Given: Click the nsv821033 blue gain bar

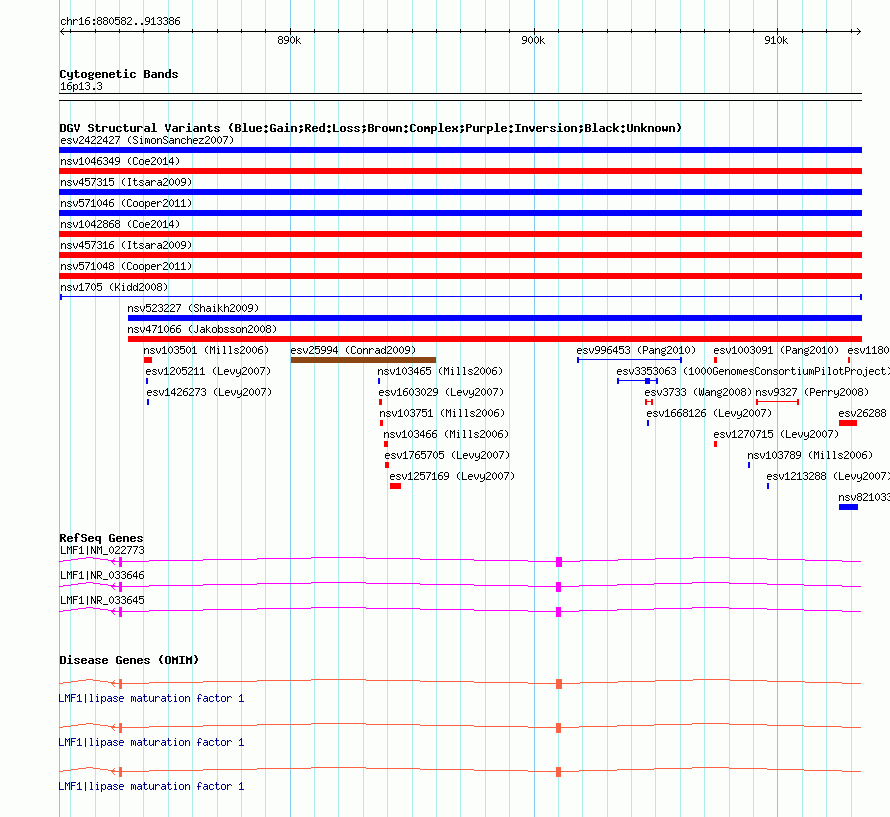Looking at the screenshot, I should point(849,507).
